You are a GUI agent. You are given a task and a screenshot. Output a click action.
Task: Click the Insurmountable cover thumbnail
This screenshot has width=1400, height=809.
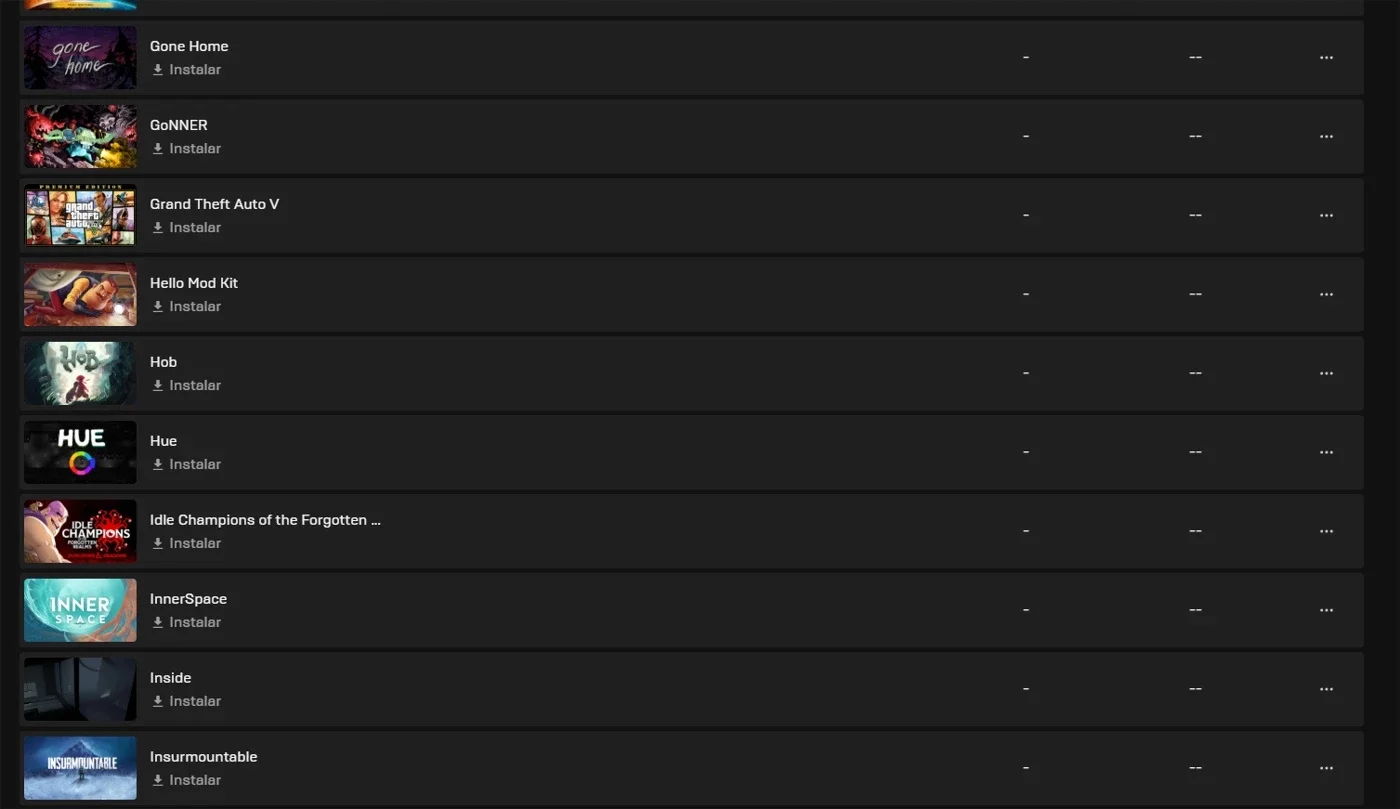pos(80,768)
